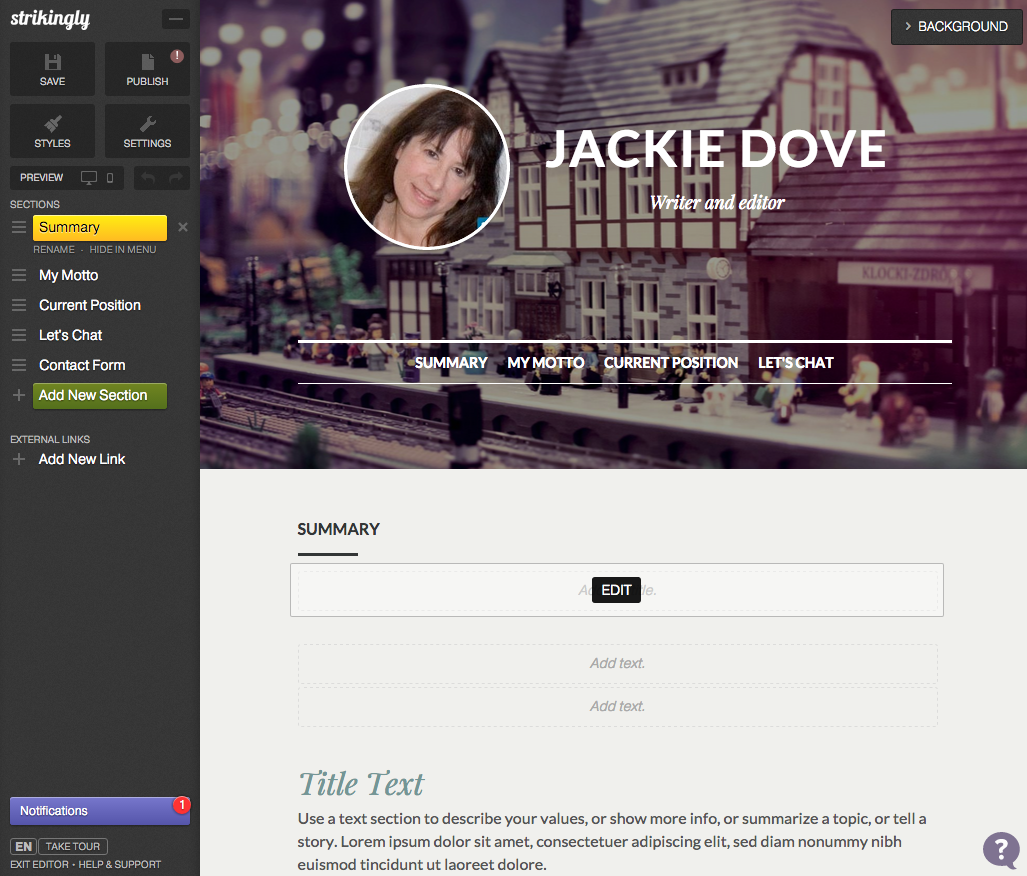Click the redo arrow
The image size is (1027, 876).
click(x=176, y=178)
